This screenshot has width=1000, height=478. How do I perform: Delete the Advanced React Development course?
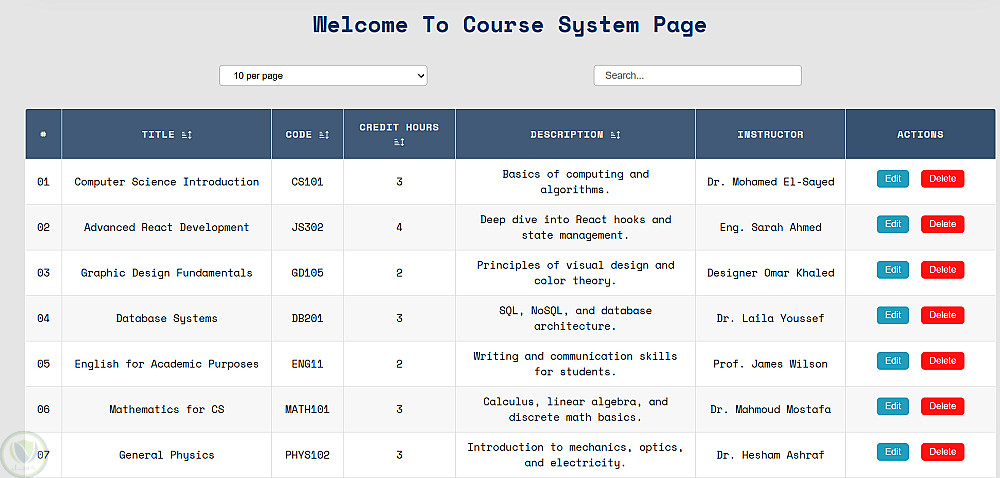[x=943, y=224]
